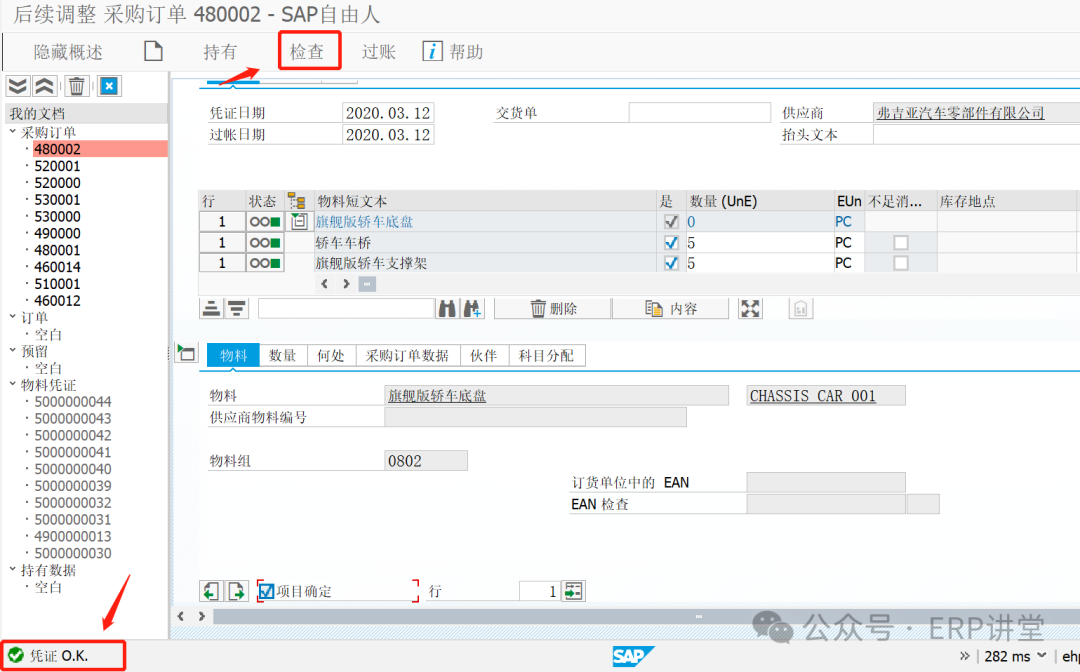Click the trash icon in overview toolbar
The height and width of the screenshot is (672, 1080).
tap(76, 86)
